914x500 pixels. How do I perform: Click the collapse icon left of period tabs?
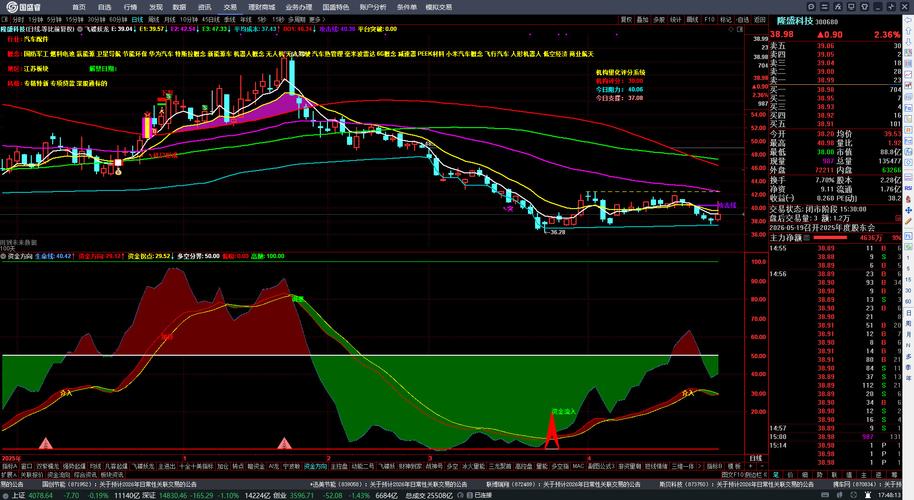(5, 19)
